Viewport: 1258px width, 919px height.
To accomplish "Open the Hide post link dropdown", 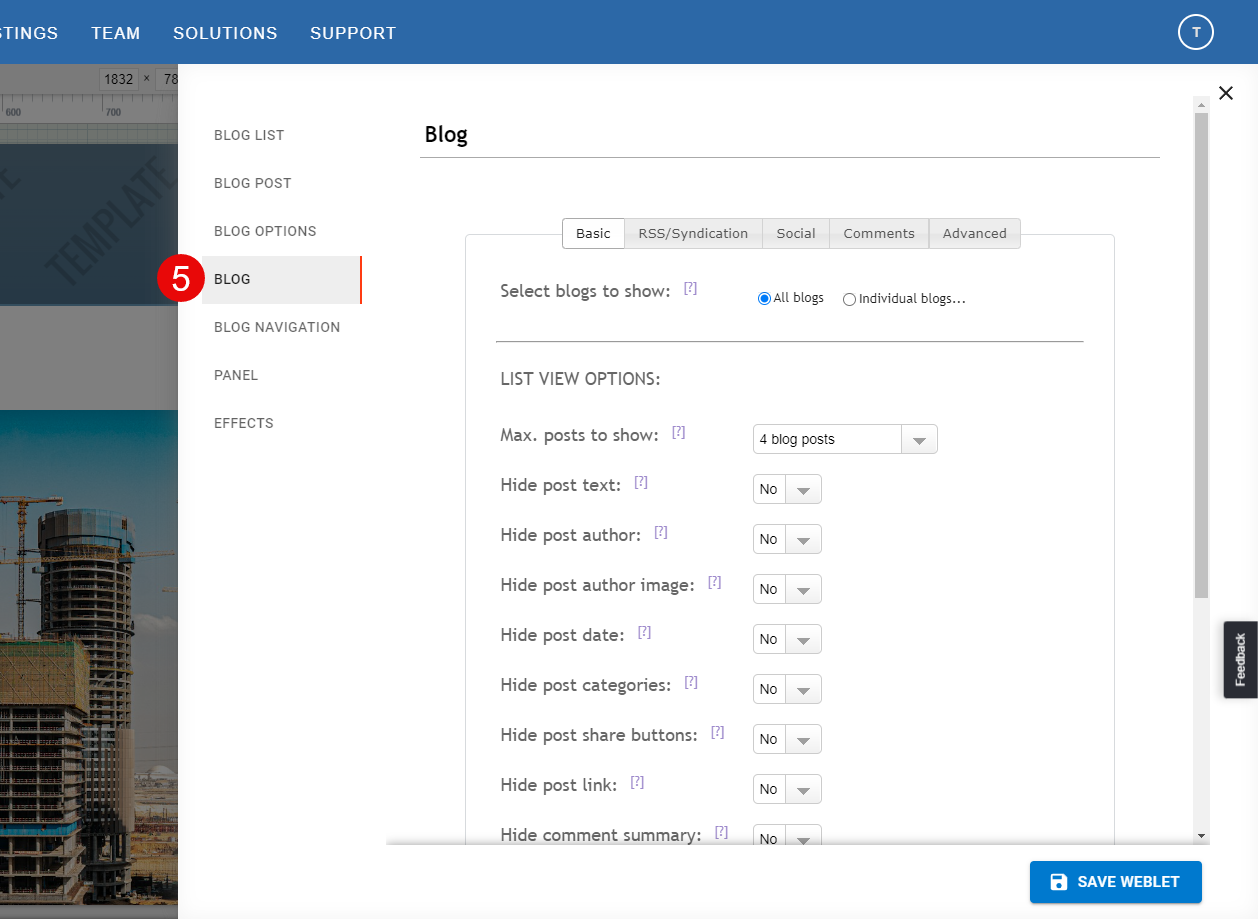I will point(787,789).
